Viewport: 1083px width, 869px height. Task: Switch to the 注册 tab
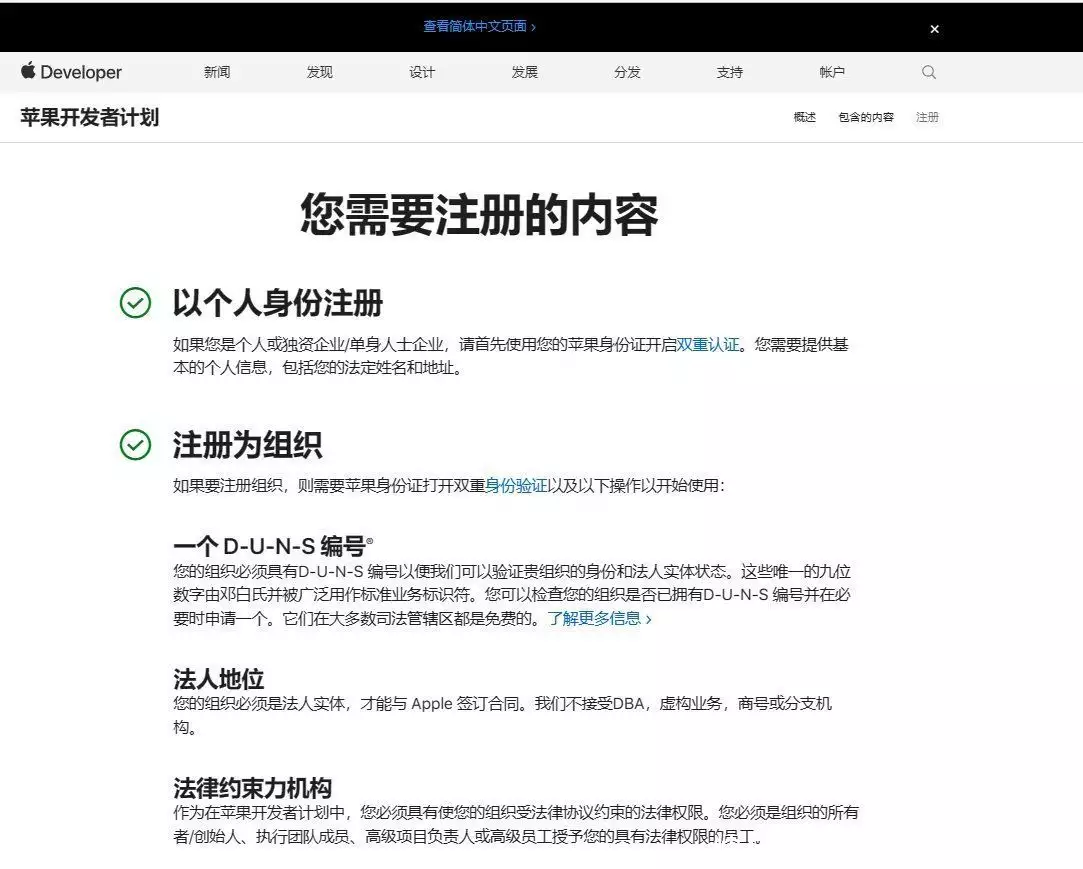(927, 117)
